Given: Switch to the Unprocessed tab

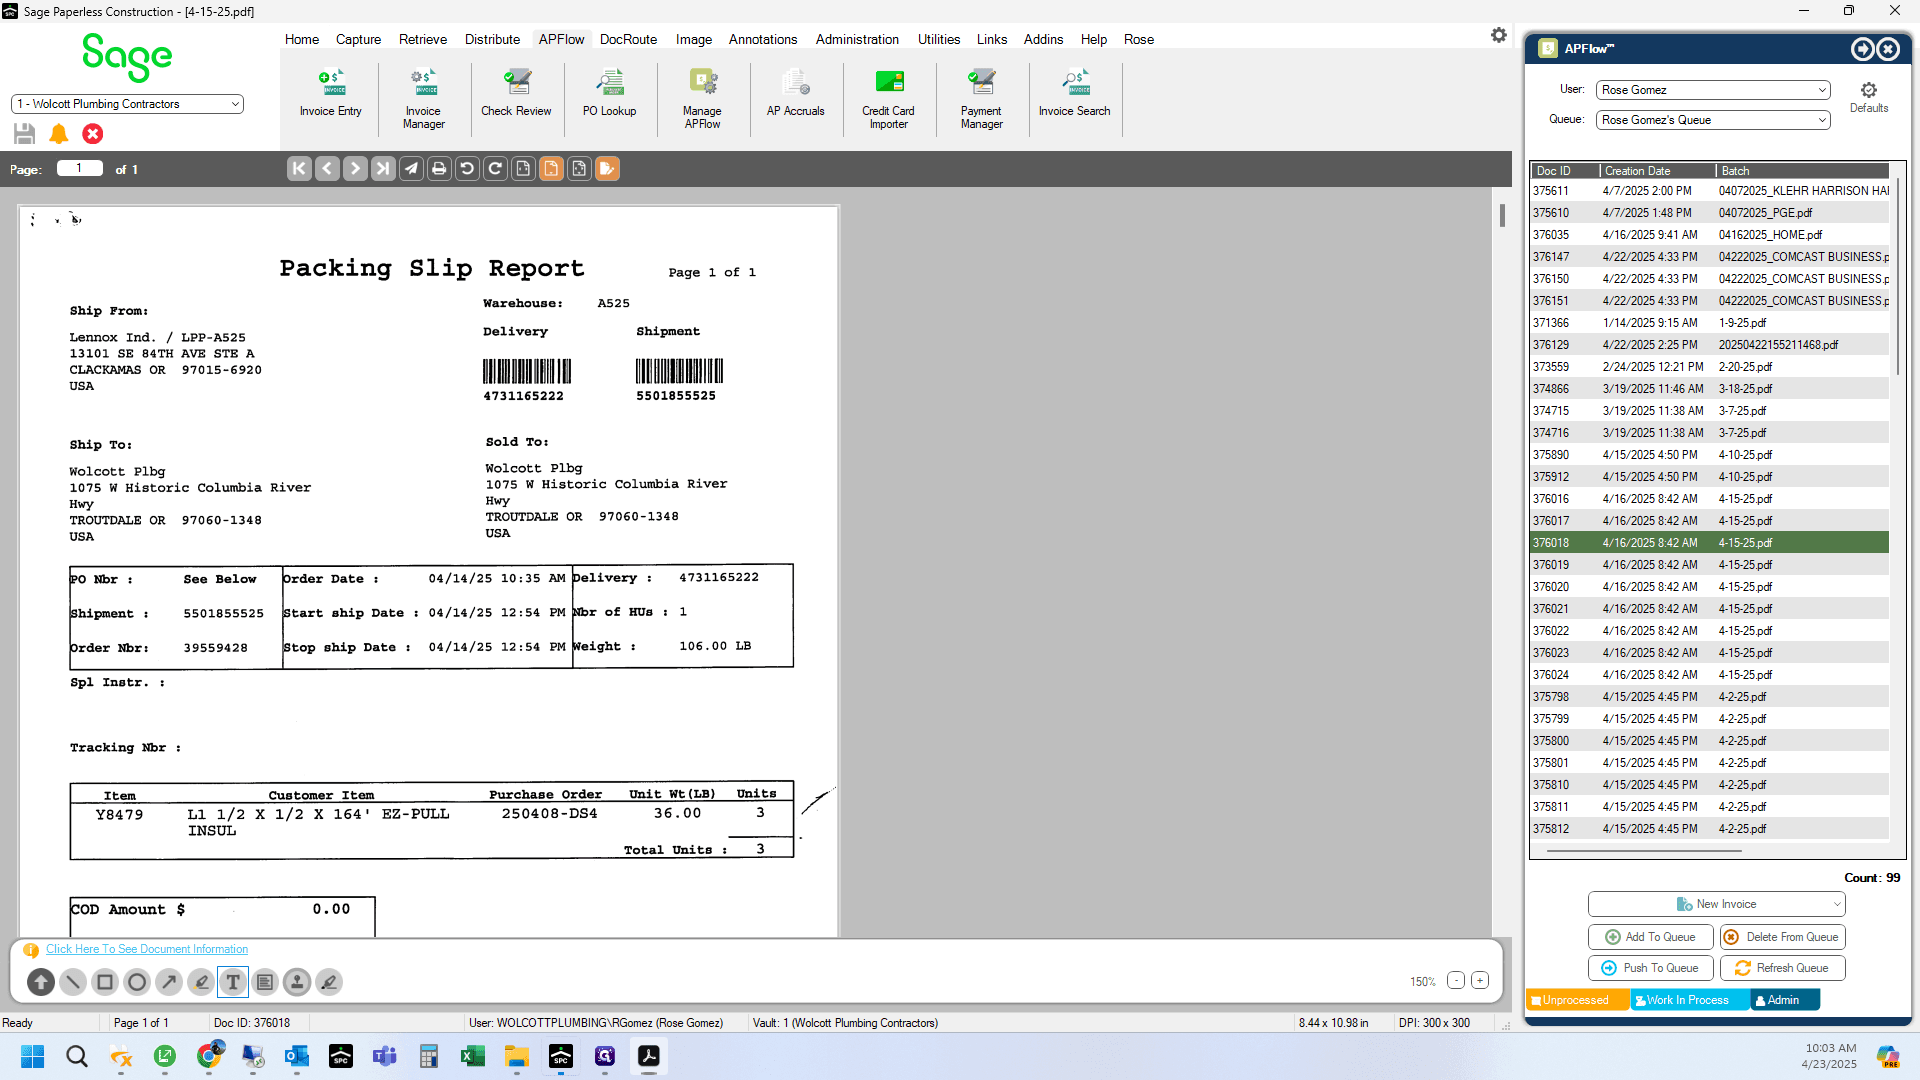Looking at the screenshot, I should pos(1577,1001).
